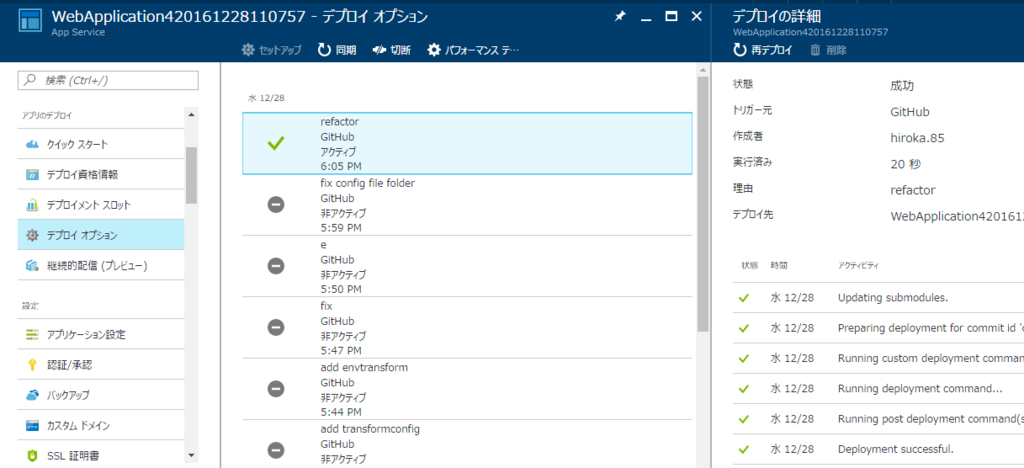Viewport: 1024px width, 468px height.
Task: Click the カスタム ドメイン icon
Action: click(33, 426)
